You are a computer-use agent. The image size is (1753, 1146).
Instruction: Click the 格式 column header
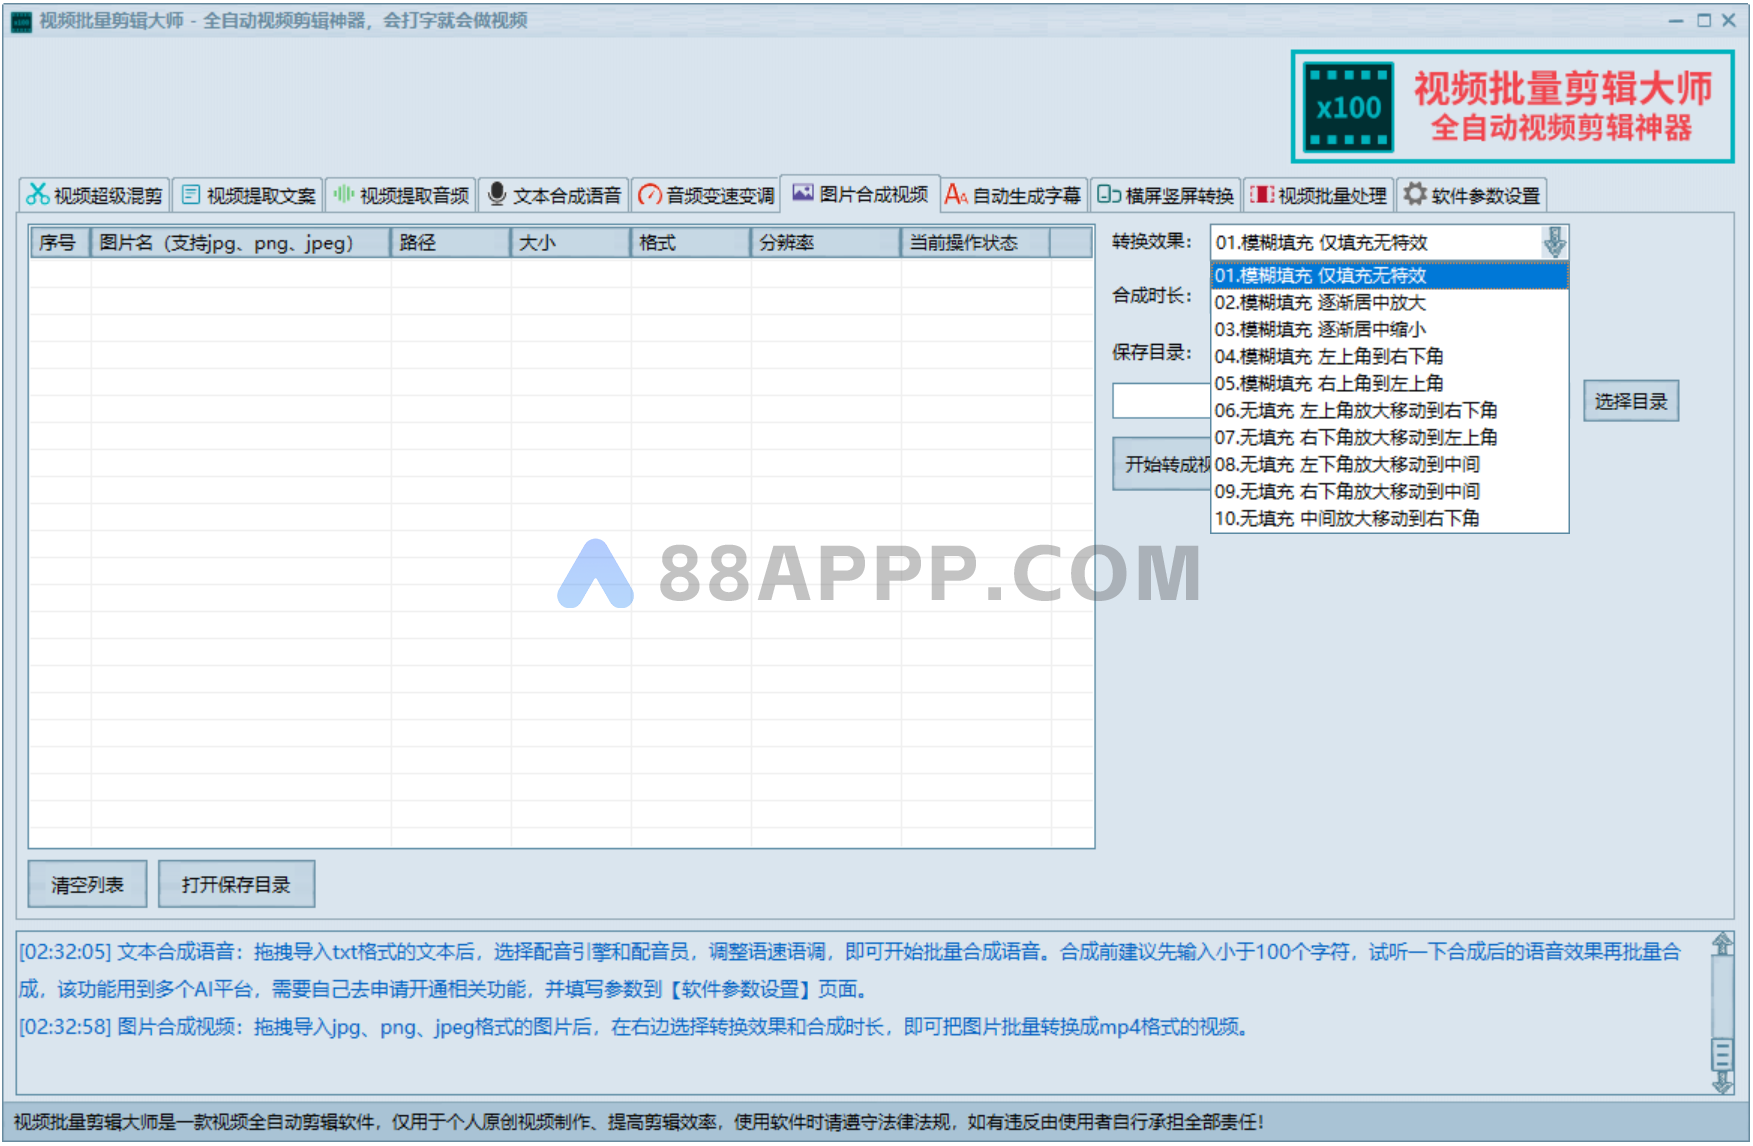pos(690,243)
